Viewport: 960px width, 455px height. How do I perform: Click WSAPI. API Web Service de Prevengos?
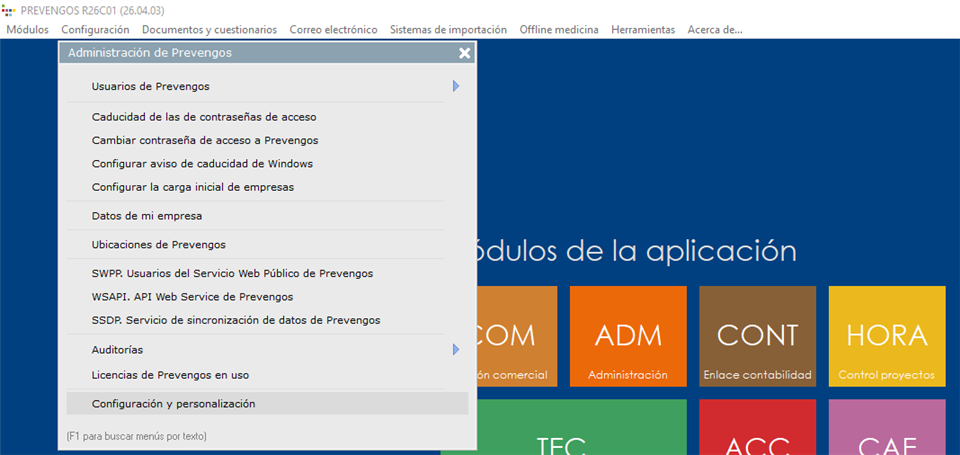point(192,297)
